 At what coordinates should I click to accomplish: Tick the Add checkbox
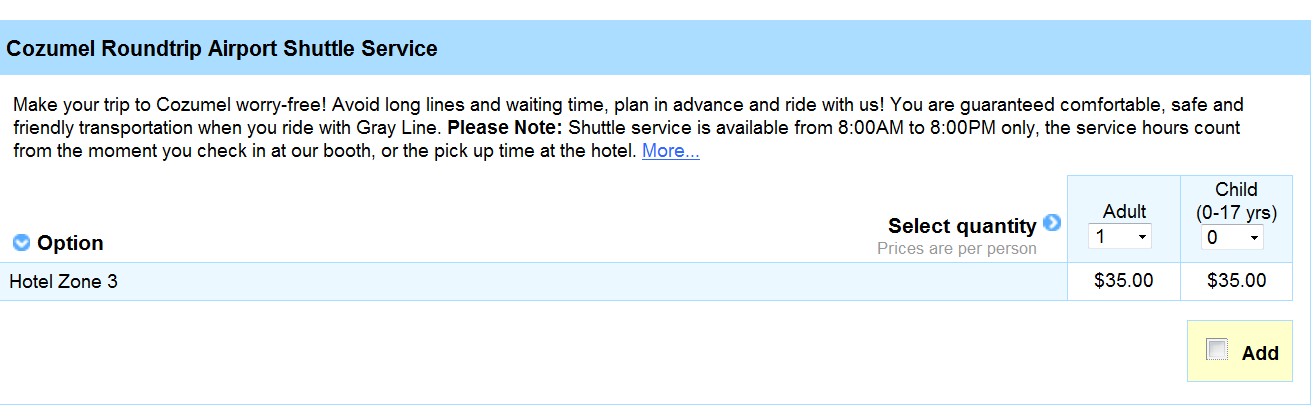1217,349
